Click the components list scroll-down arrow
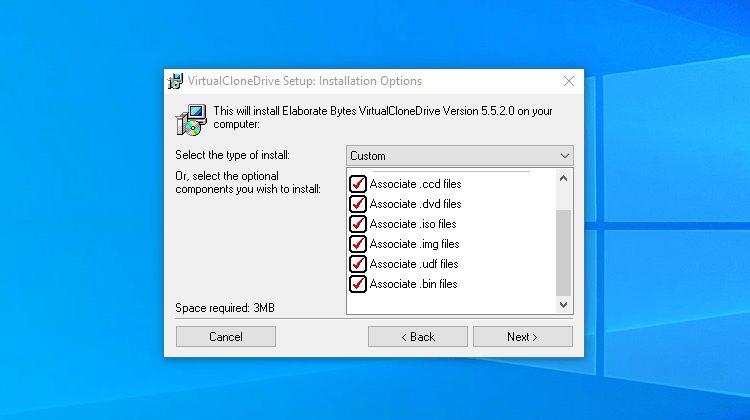The width and height of the screenshot is (750, 420). [563, 305]
